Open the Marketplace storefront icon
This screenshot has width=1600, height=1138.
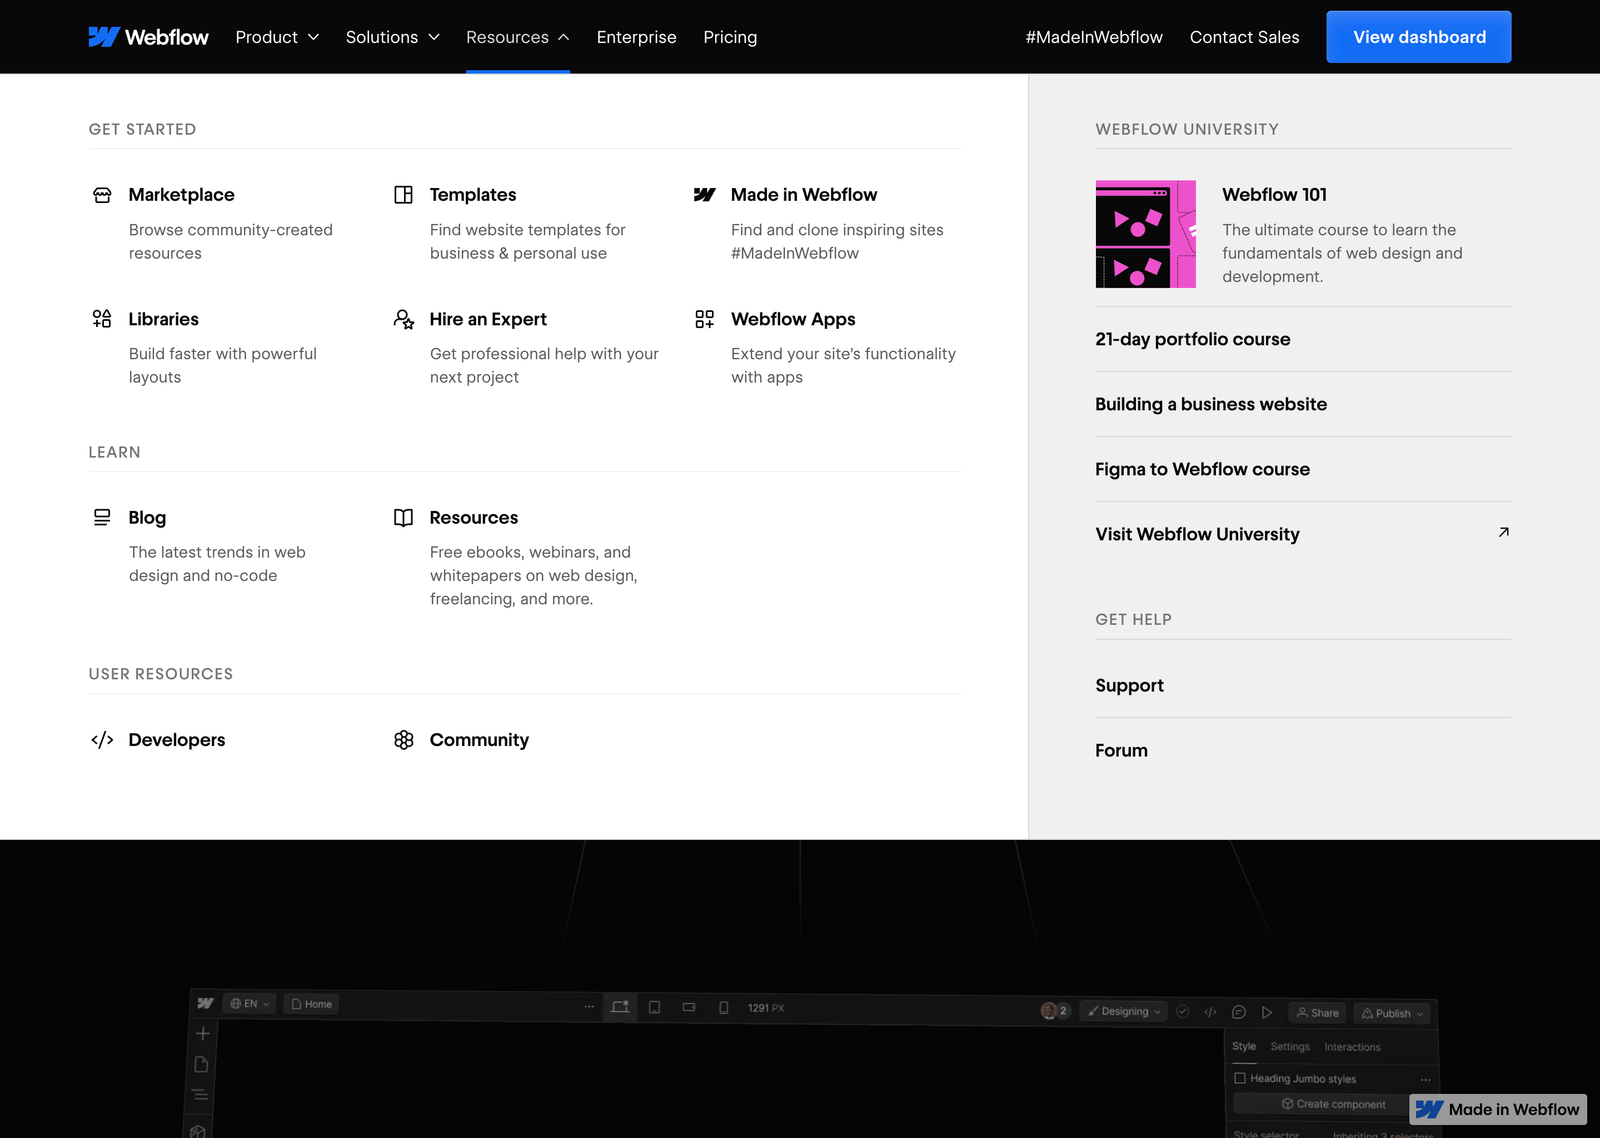pos(102,195)
